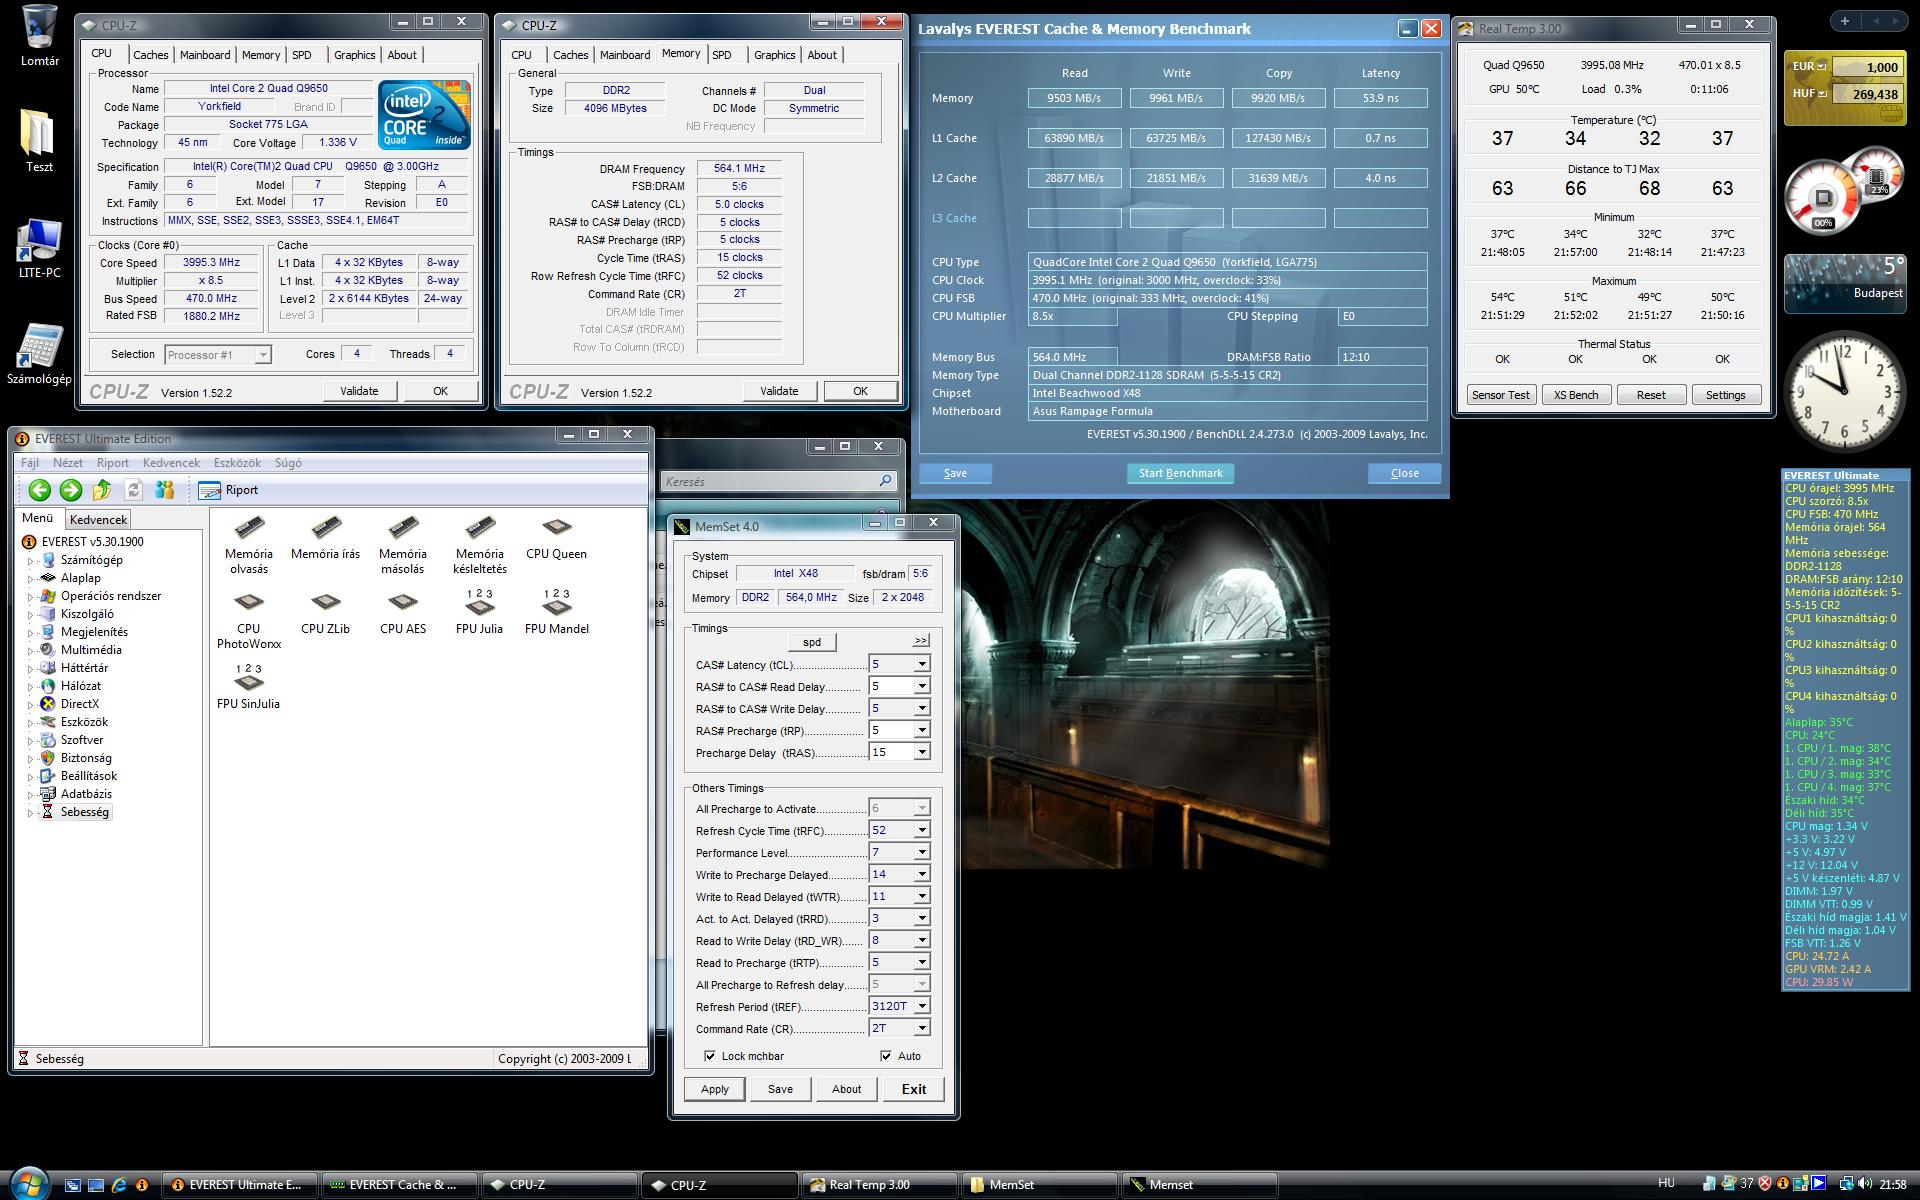
Task: Click the green Back arrow in EVEREST toolbar
Action: pyautogui.click(x=40, y=490)
